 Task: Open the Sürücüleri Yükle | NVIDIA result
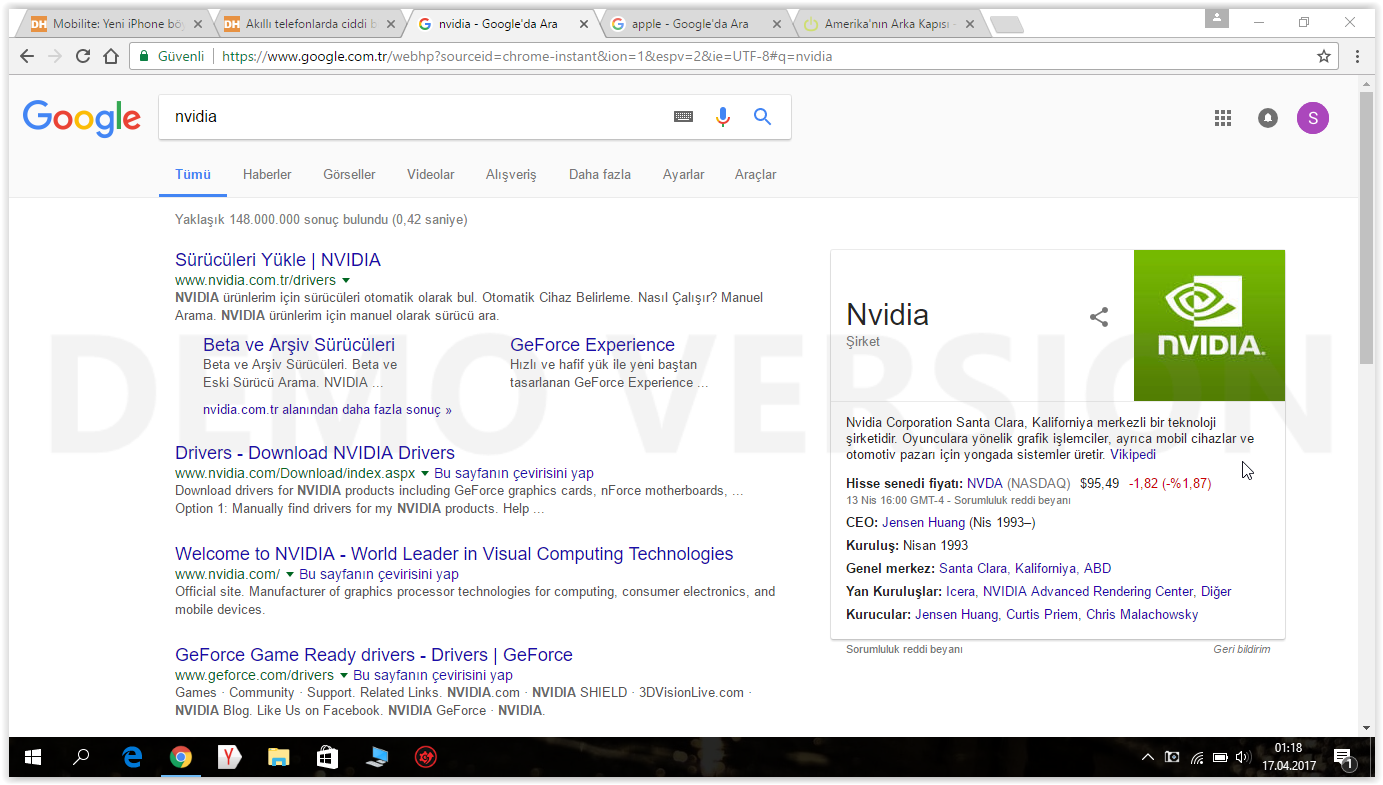(277, 260)
